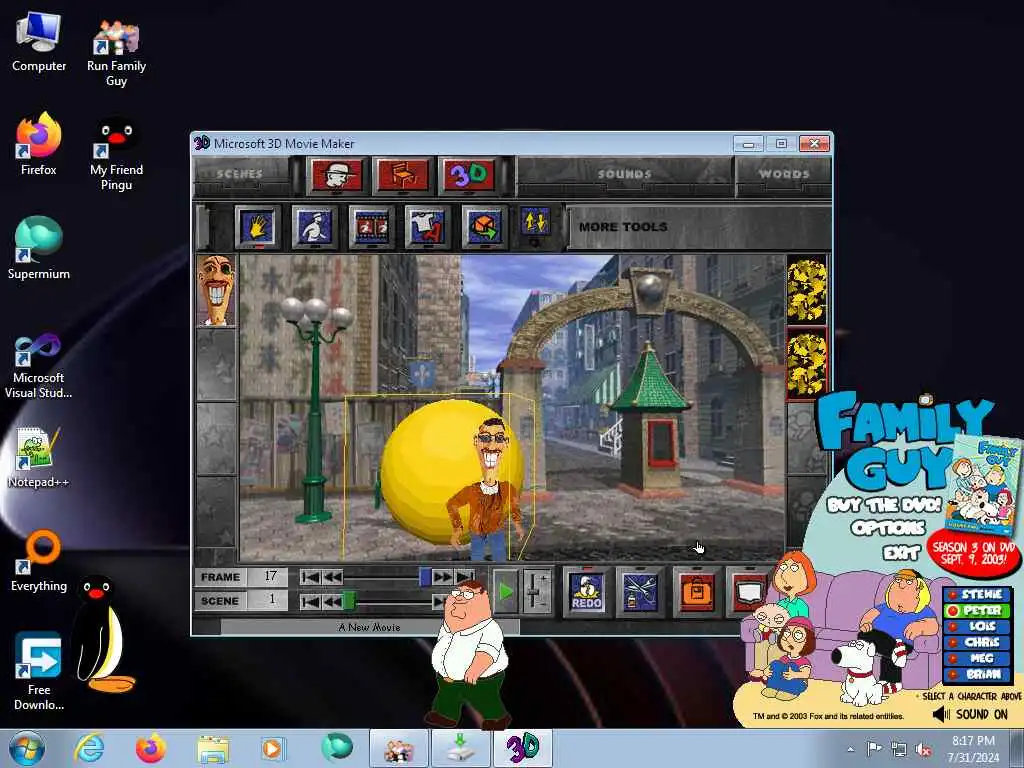Play the movie with green arrow
Screen dimensions: 1024x768
505,592
